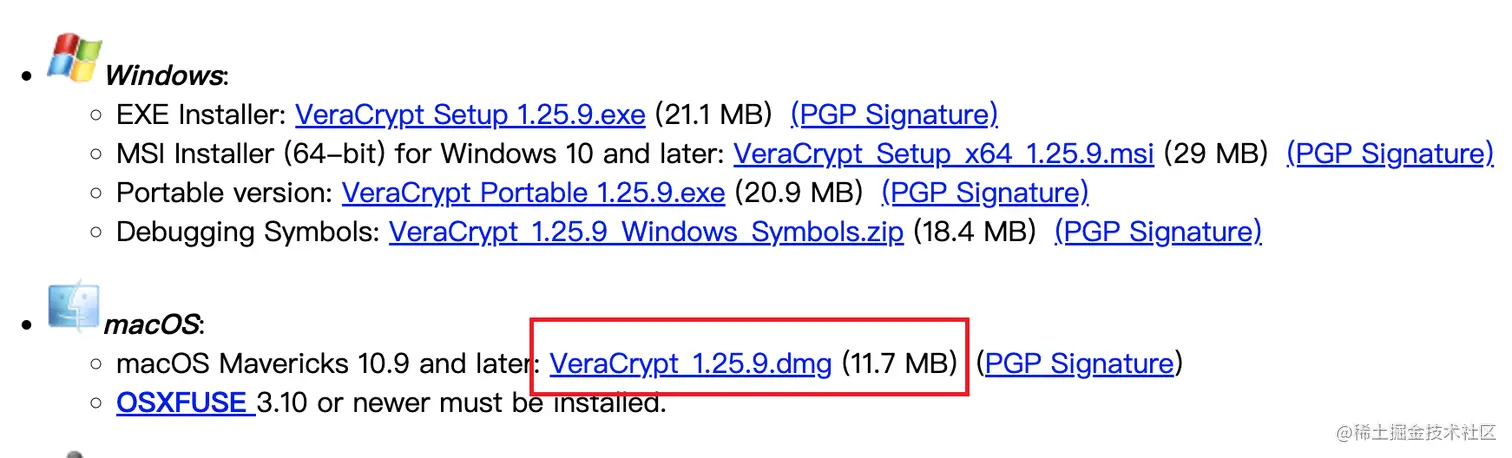
Task: Click the Windows logo icon
Action: click(75, 58)
